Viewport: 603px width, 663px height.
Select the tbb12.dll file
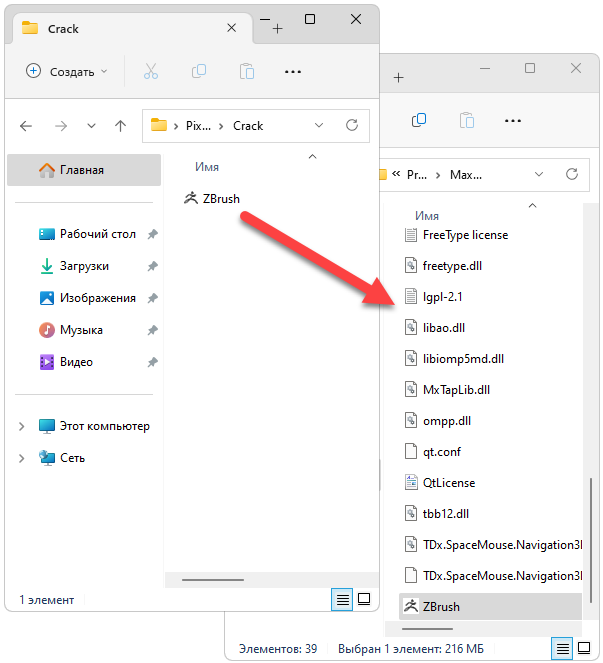click(437, 514)
